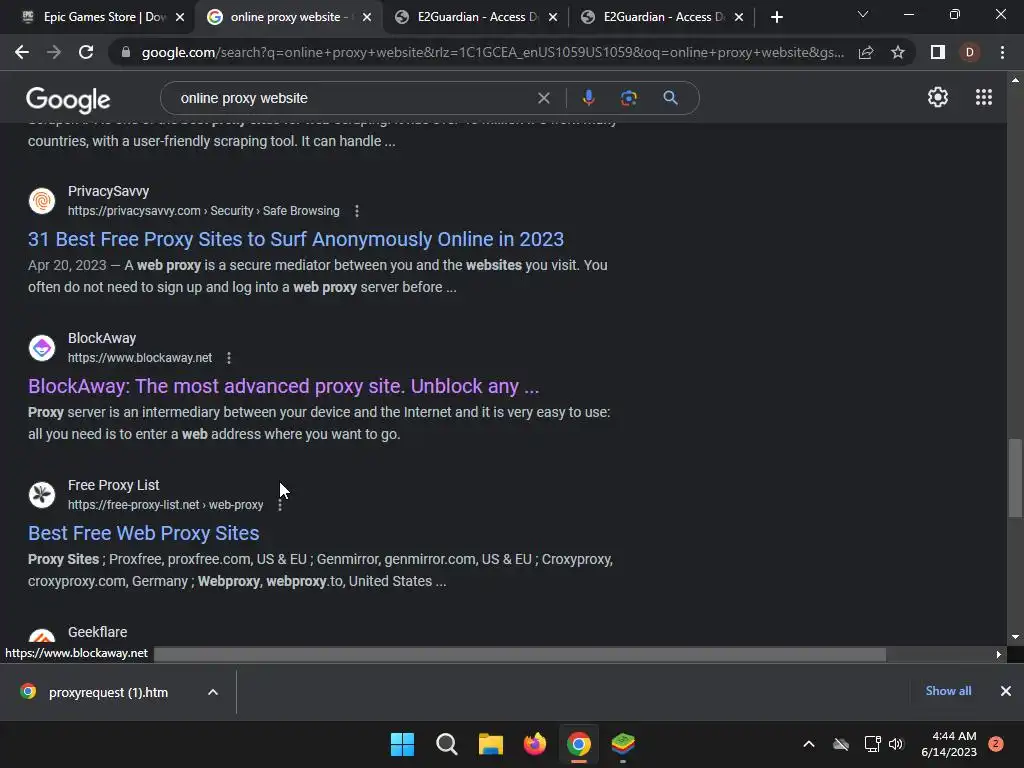Open more options for PrivacySavvy result

[x=357, y=211]
